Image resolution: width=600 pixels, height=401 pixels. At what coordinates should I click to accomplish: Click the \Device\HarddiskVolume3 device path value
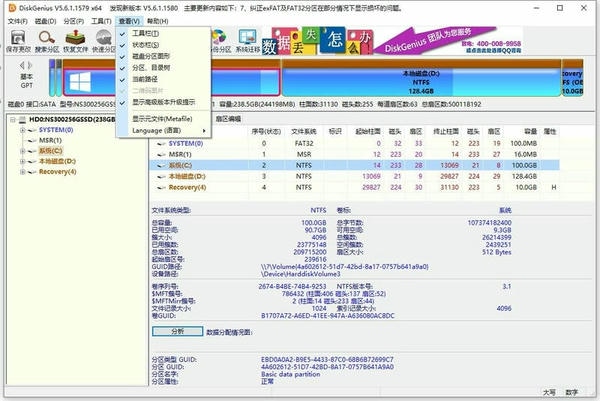tap(300, 274)
